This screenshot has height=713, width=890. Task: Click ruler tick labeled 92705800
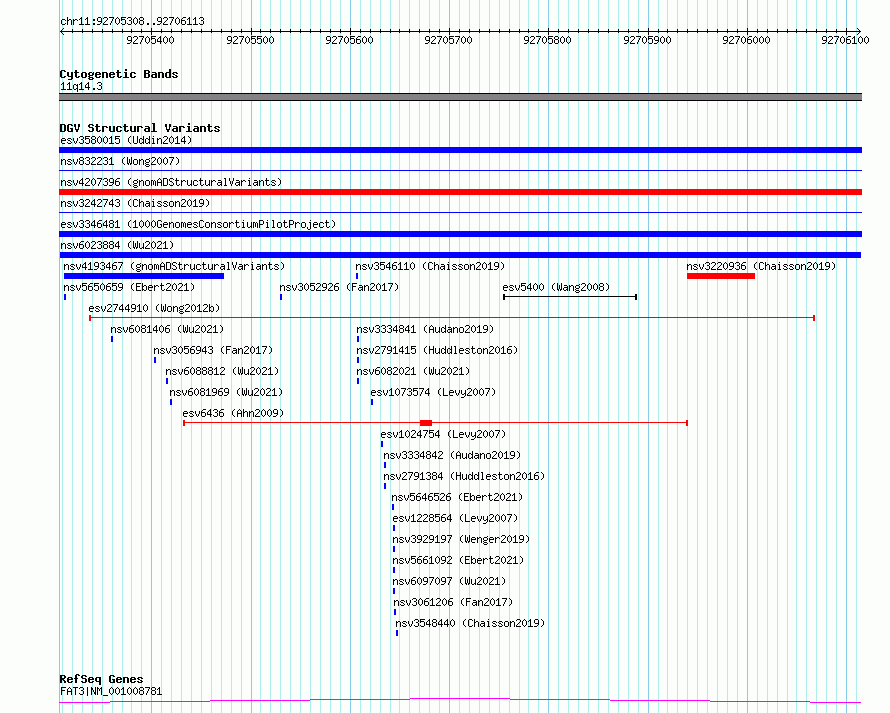(547, 40)
